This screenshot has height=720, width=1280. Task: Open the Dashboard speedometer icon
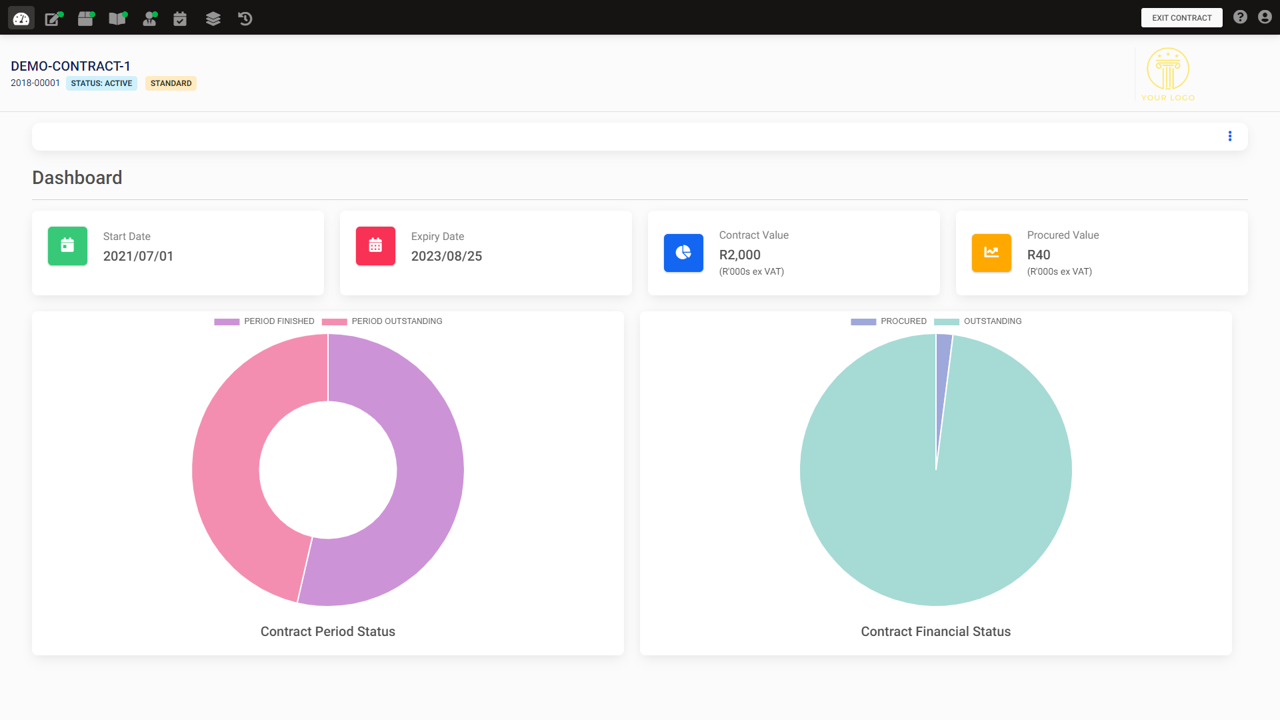pos(20,18)
